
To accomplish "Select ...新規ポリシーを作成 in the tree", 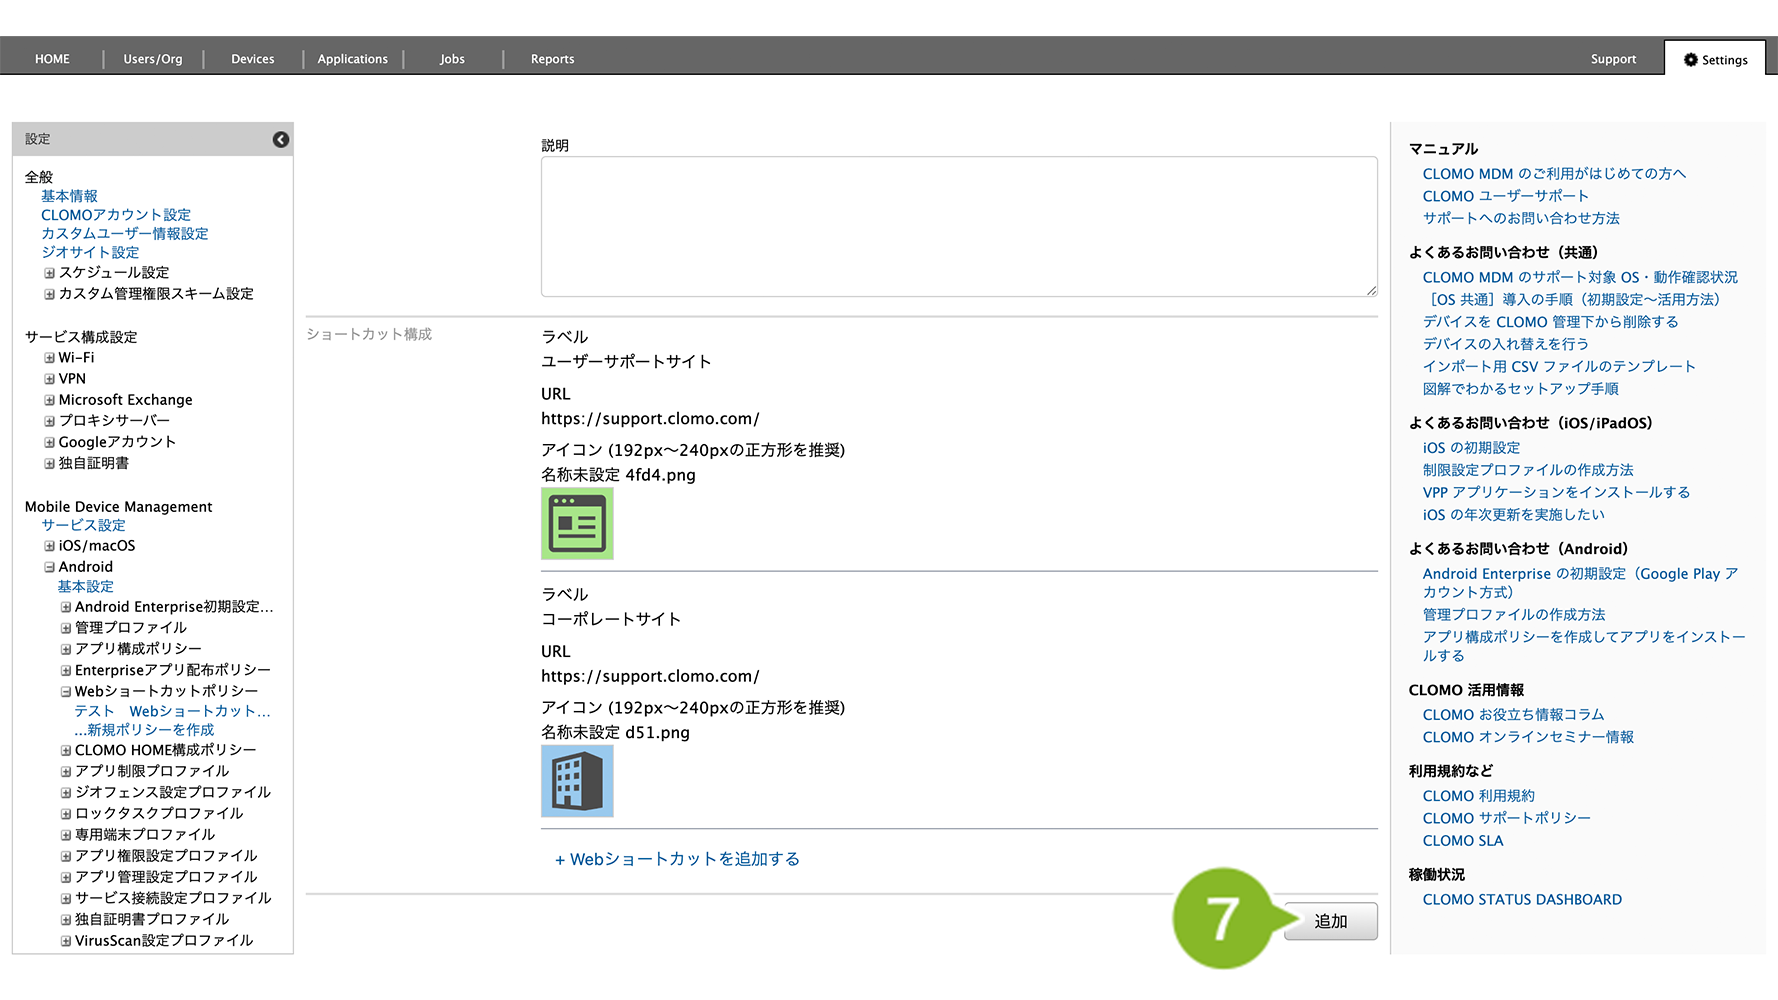I will (144, 731).
